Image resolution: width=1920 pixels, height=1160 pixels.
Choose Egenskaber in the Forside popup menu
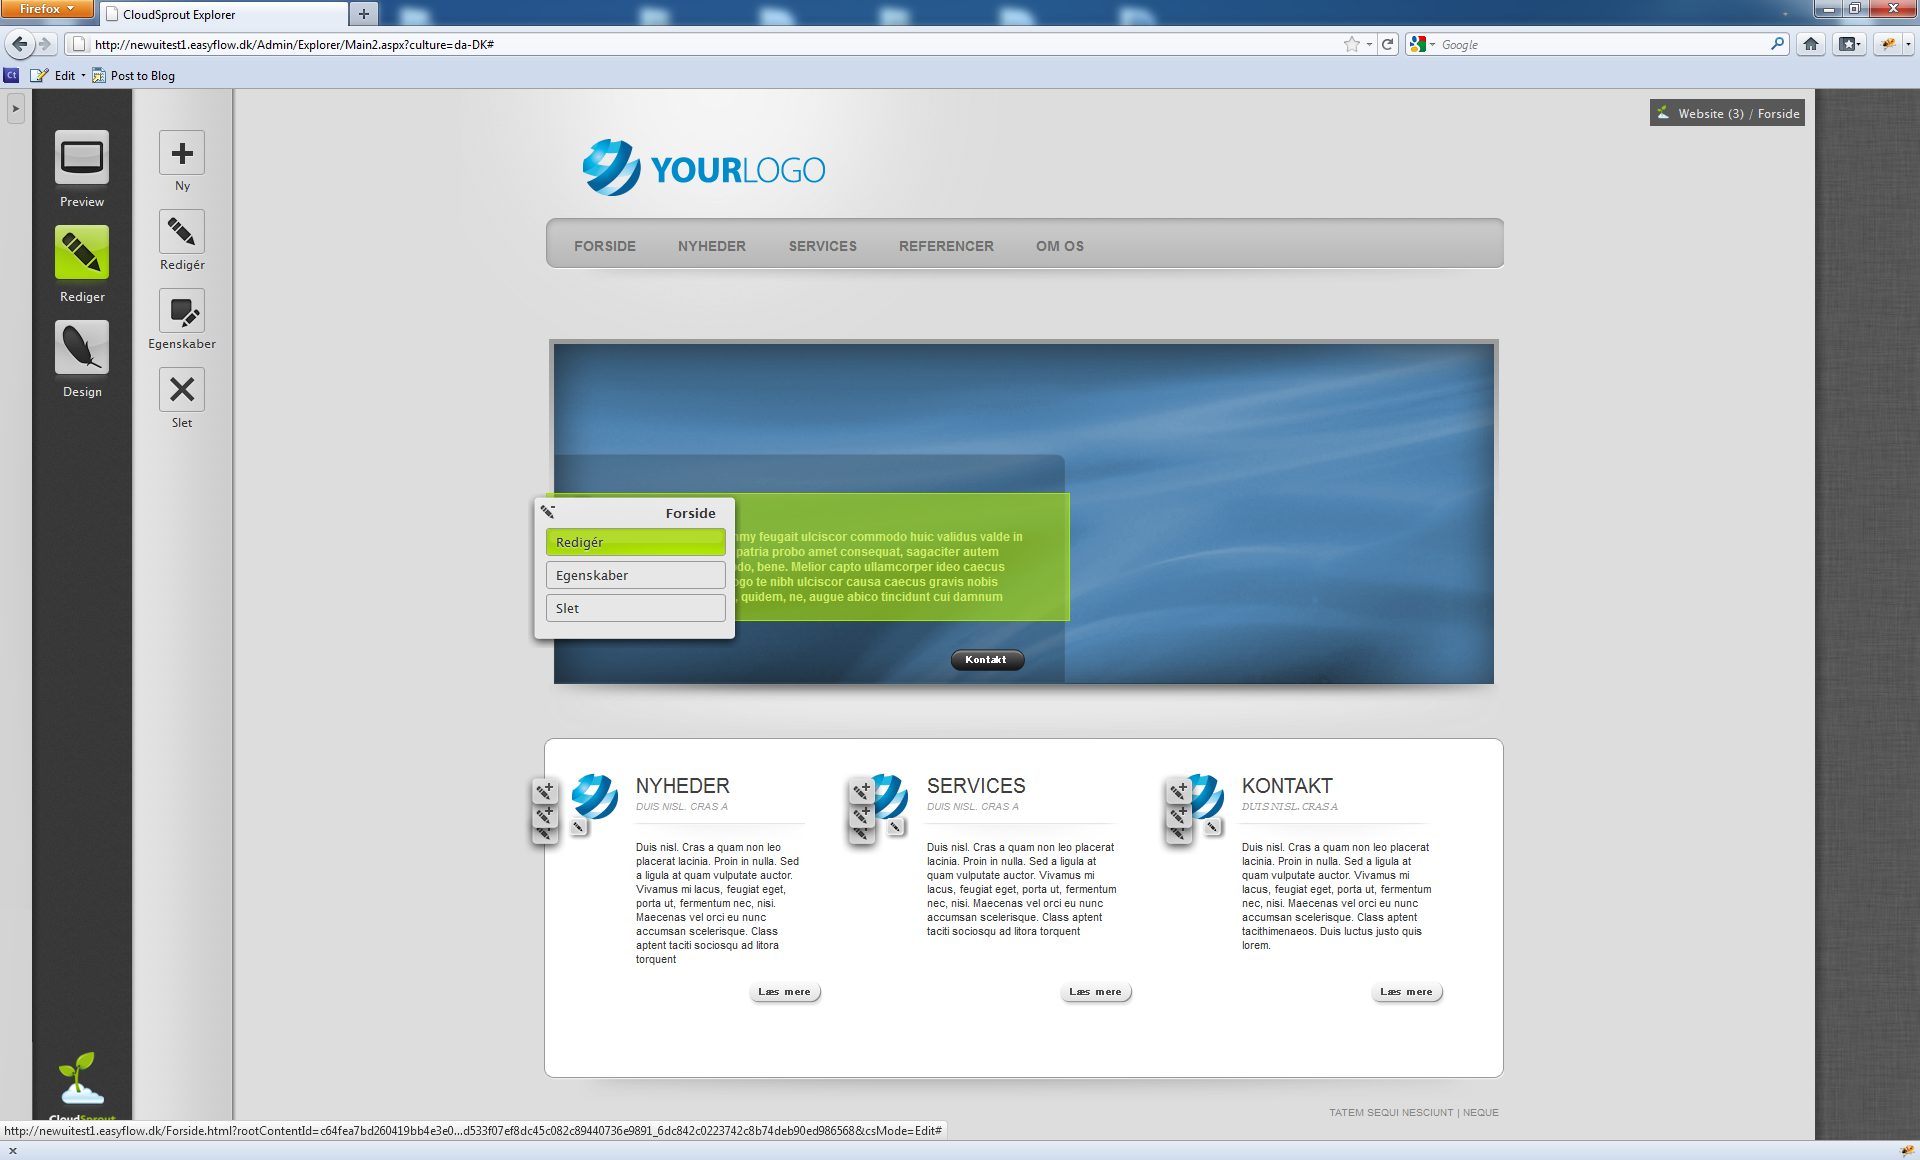[x=635, y=575]
